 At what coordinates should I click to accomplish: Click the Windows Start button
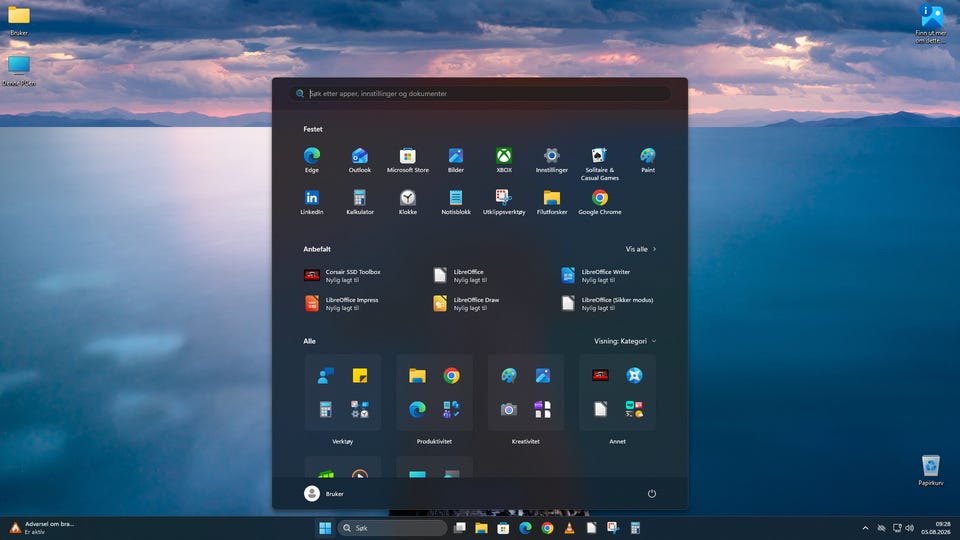pos(325,528)
